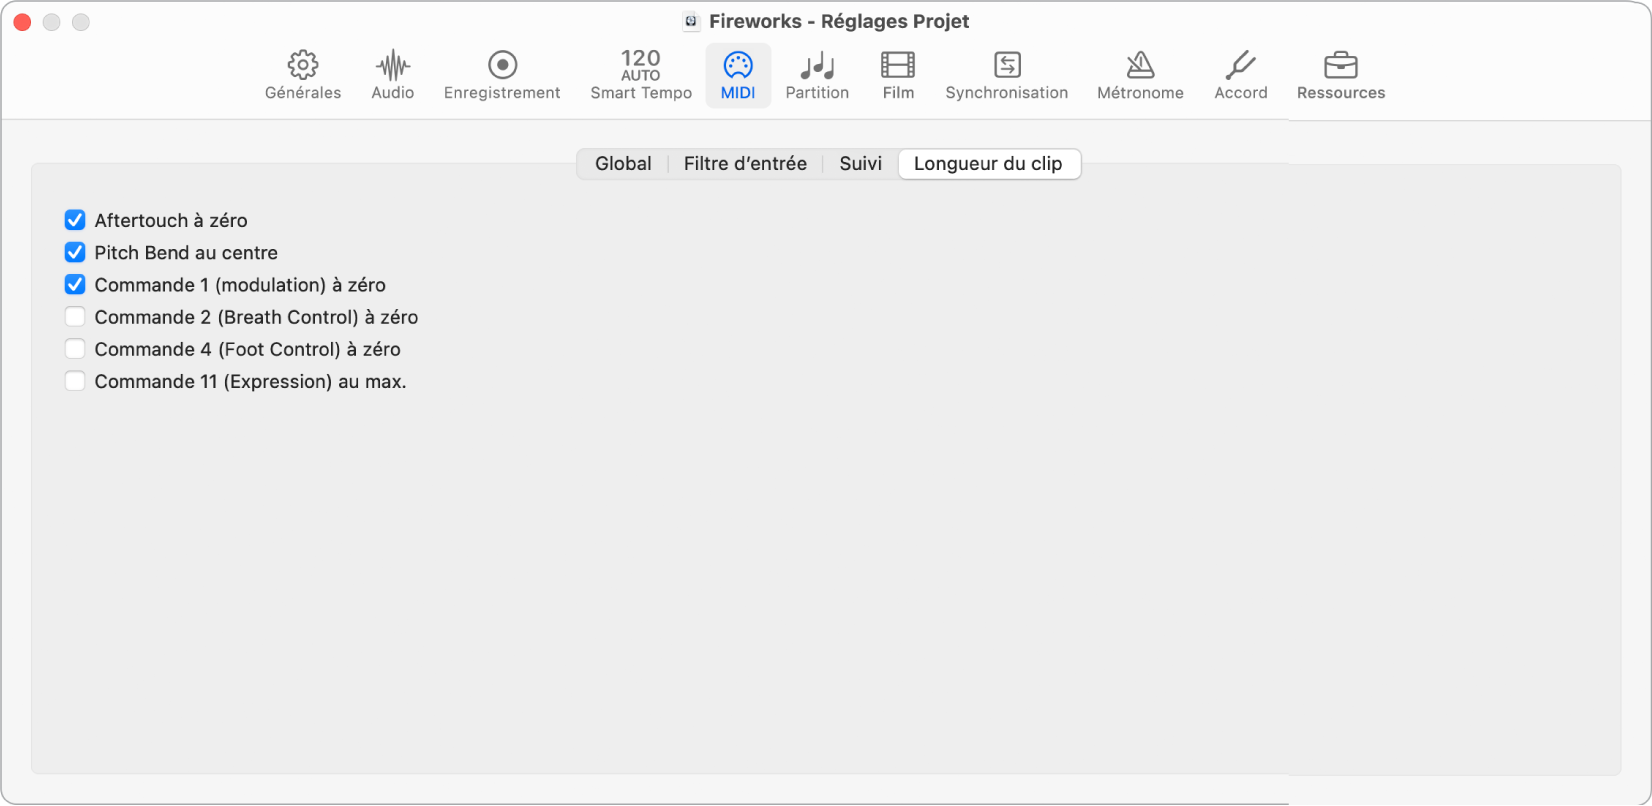This screenshot has width=1652, height=806.
Task: Open the Accord tuning fork pane
Action: pyautogui.click(x=1241, y=76)
